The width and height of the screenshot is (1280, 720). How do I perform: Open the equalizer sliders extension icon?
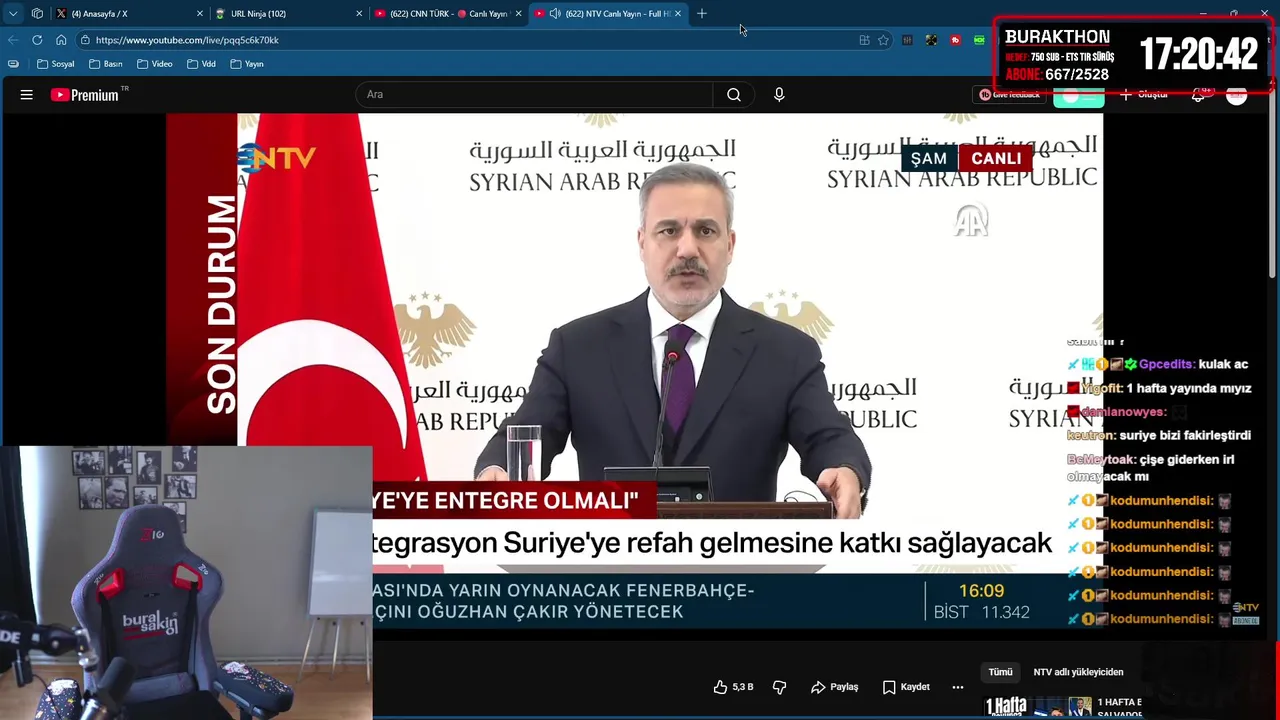pyautogui.click(x=907, y=40)
